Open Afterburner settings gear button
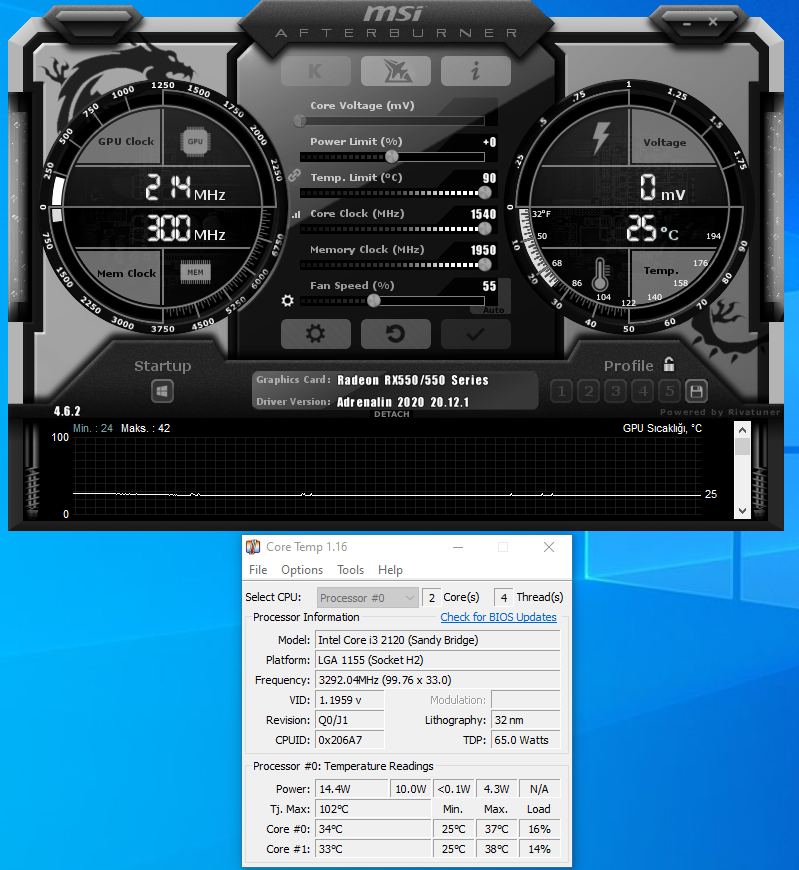 [x=316, y=334]
